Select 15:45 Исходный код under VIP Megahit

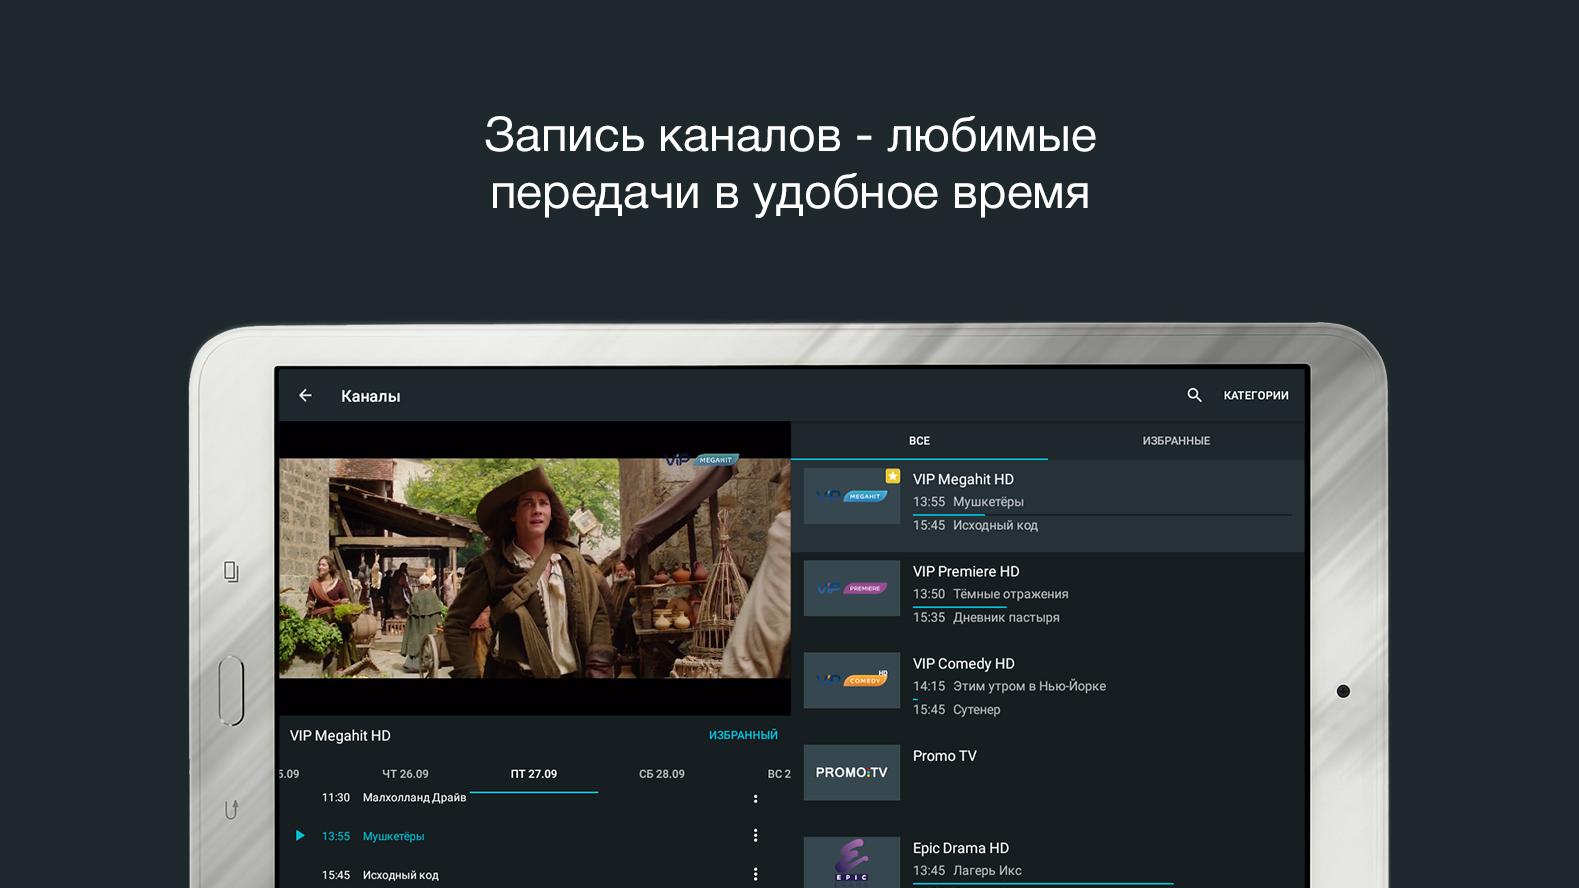tap(975, 526)
